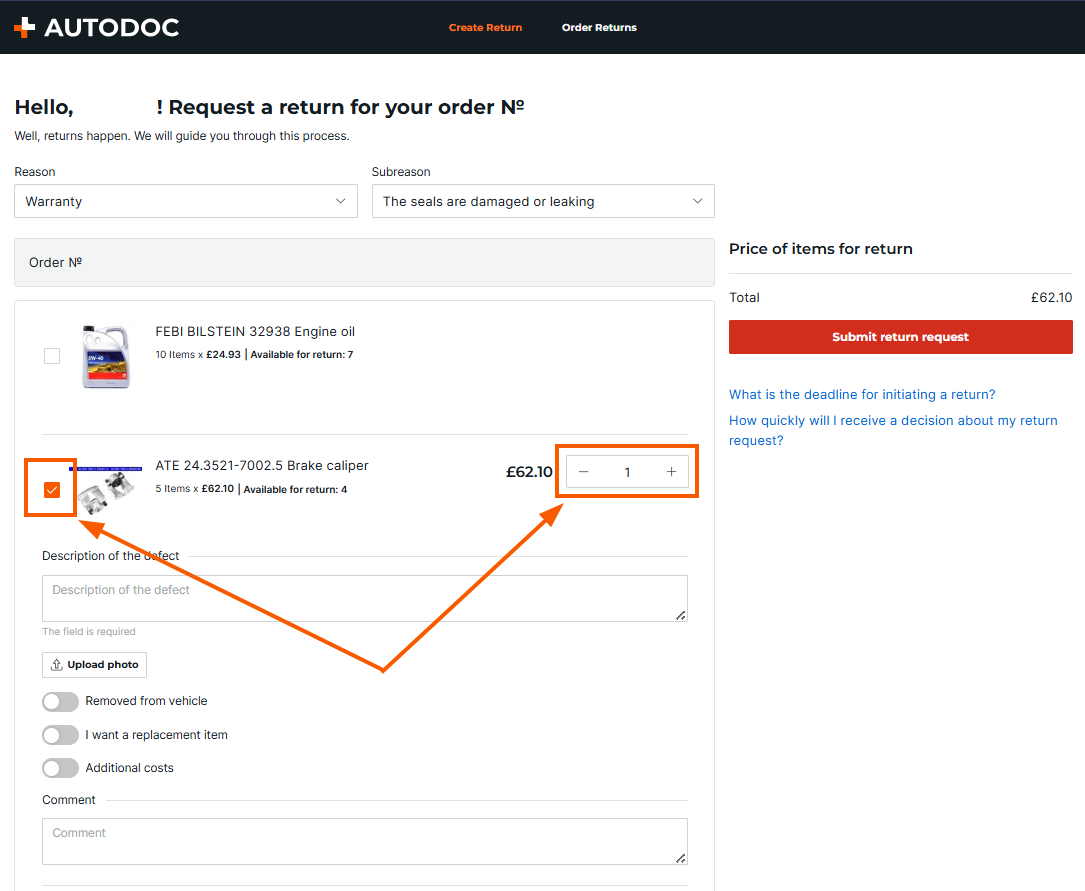
Task: Uncheck the ATE Brake caliper checkbox
Action: [x=52, y=490]
